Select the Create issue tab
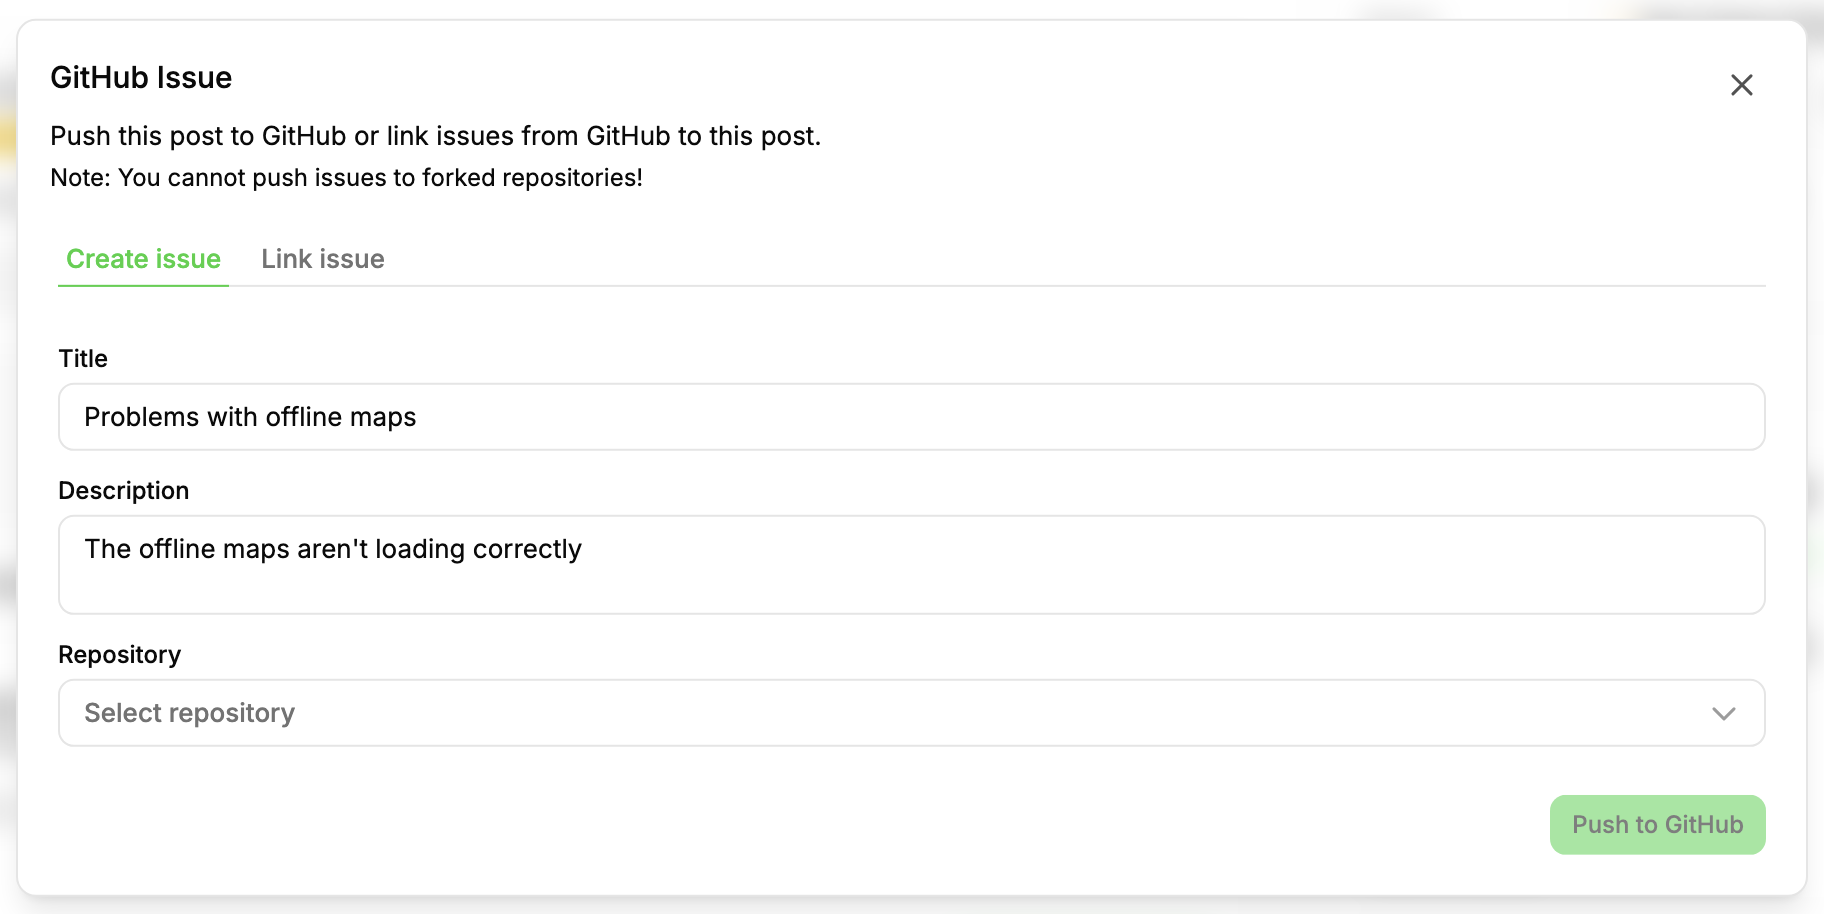 (x=143, y=259)
